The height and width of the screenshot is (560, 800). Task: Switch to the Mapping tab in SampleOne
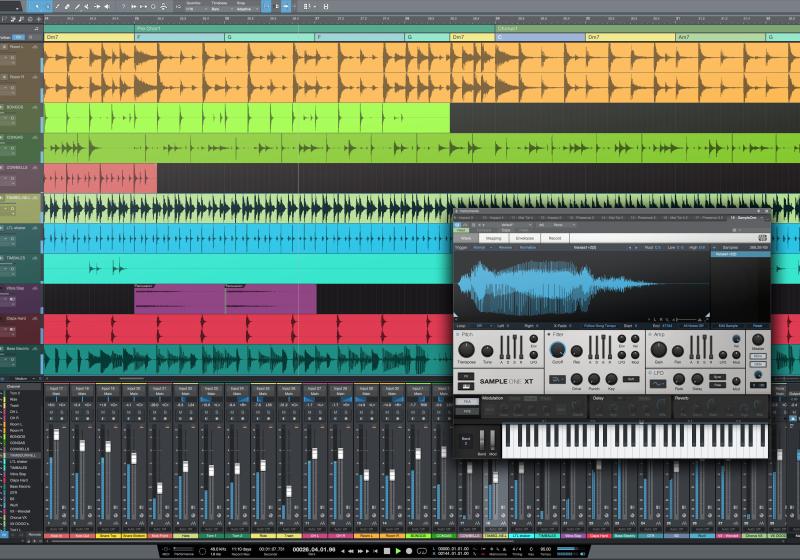coord(493,238)
